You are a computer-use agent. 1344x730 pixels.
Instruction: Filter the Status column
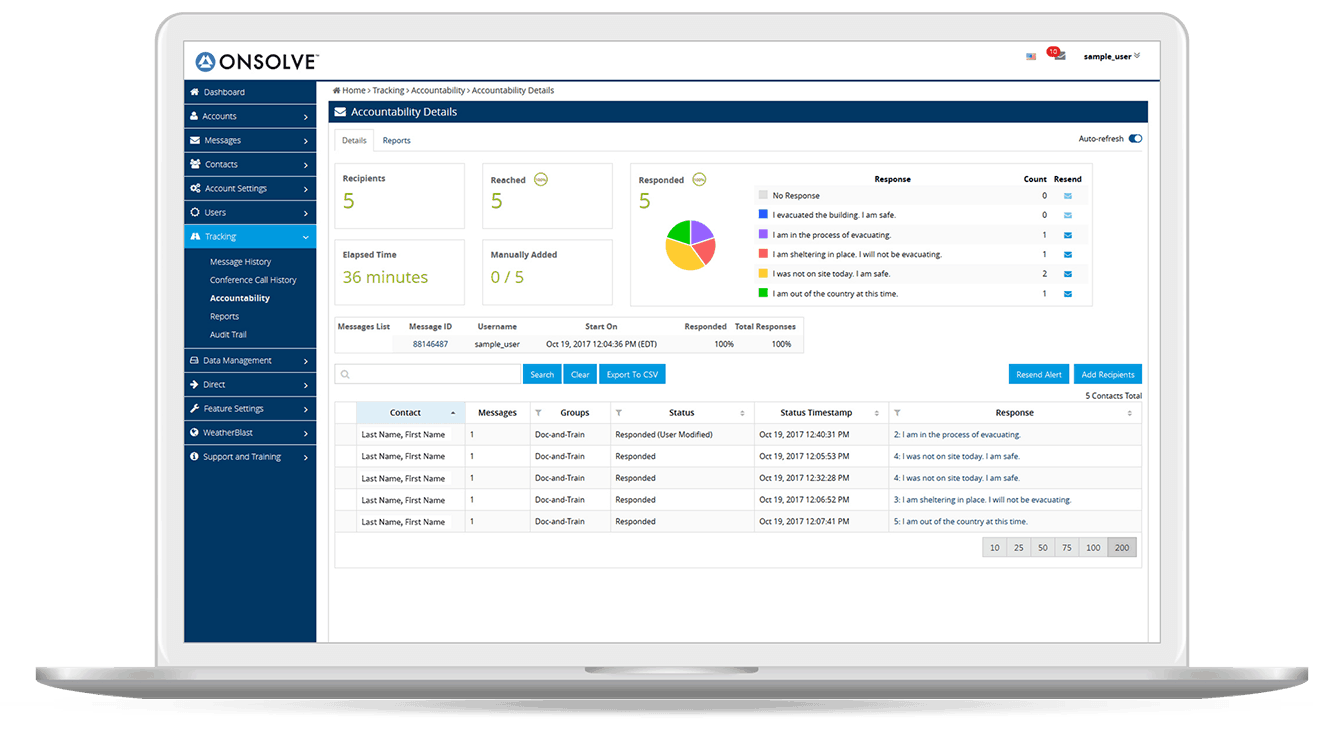pos(619,413)
